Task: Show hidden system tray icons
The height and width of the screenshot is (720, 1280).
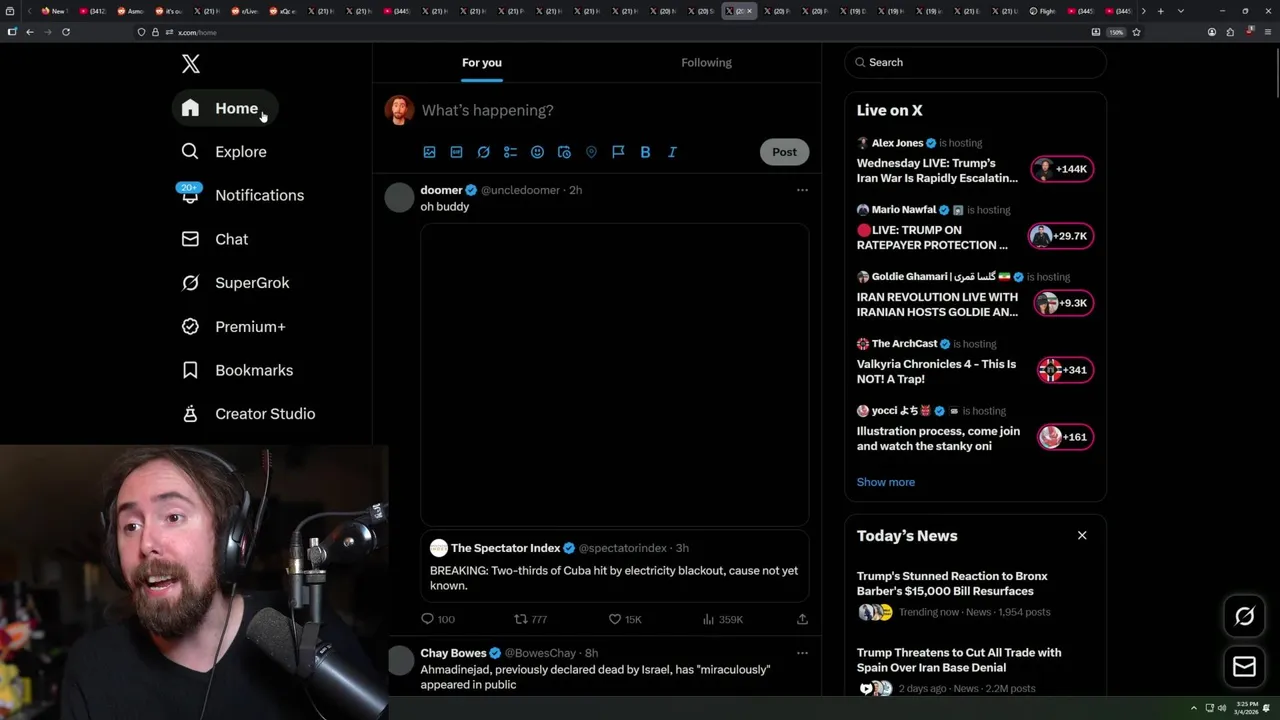Action: (1193, 708)
